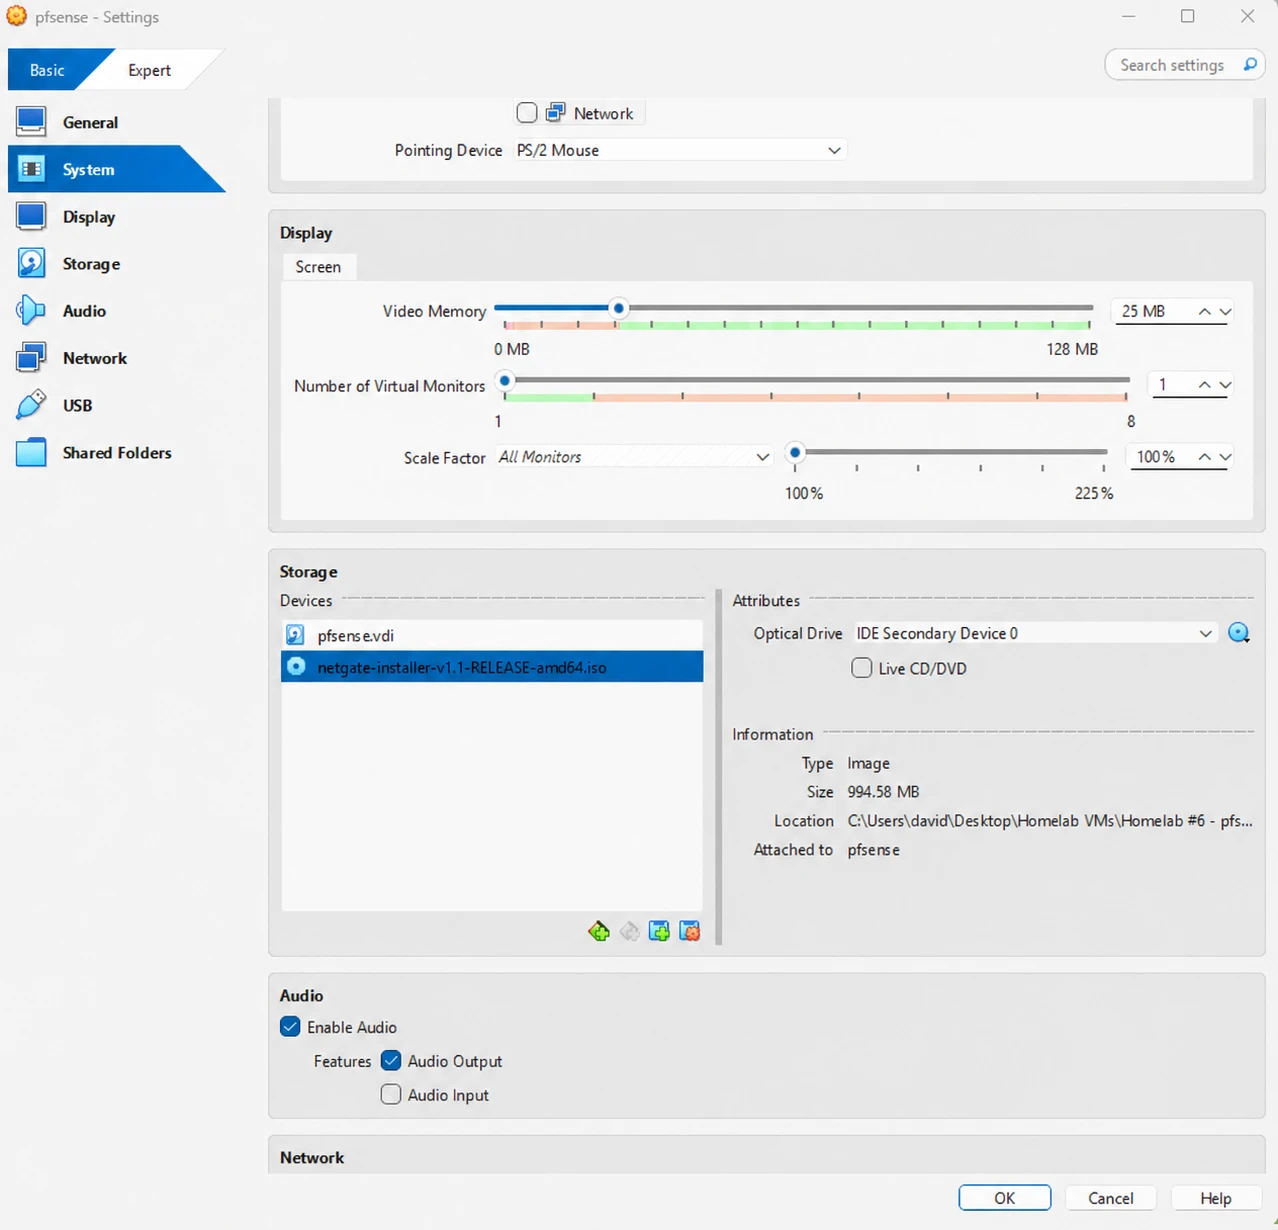The width and height of the screenshot is (1278, 1230).
Task: Increase Video Memory with up arrow
Action: [x=1205, y=312]
